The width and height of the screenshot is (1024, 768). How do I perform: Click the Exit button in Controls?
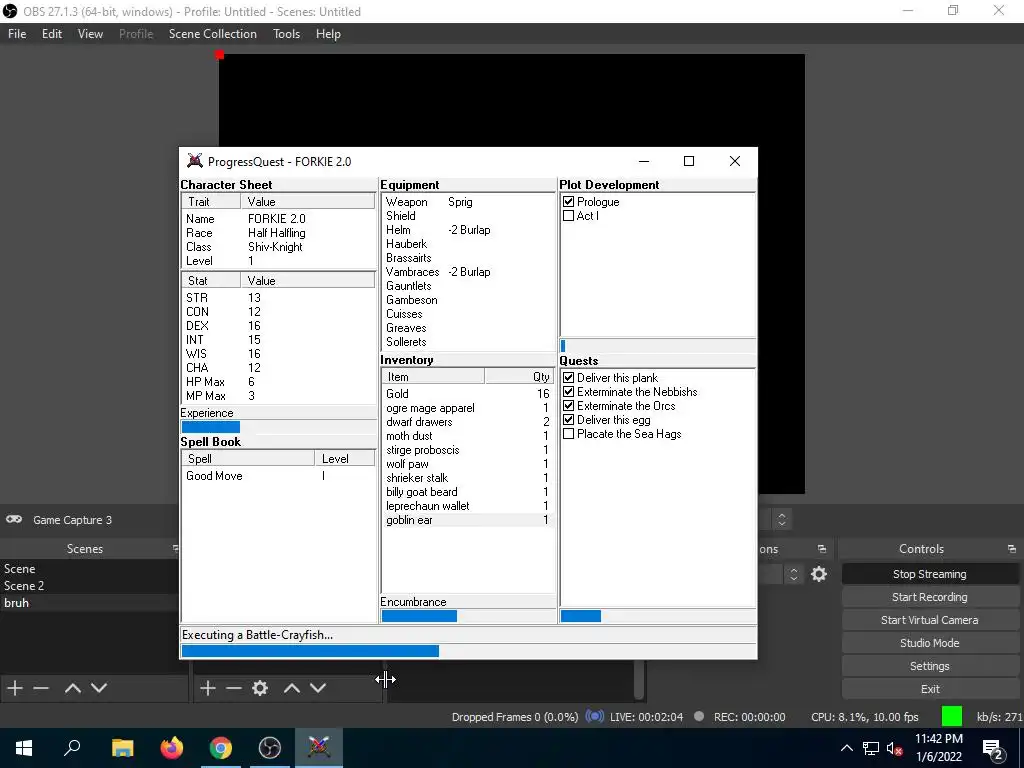[x=929, y=689]
